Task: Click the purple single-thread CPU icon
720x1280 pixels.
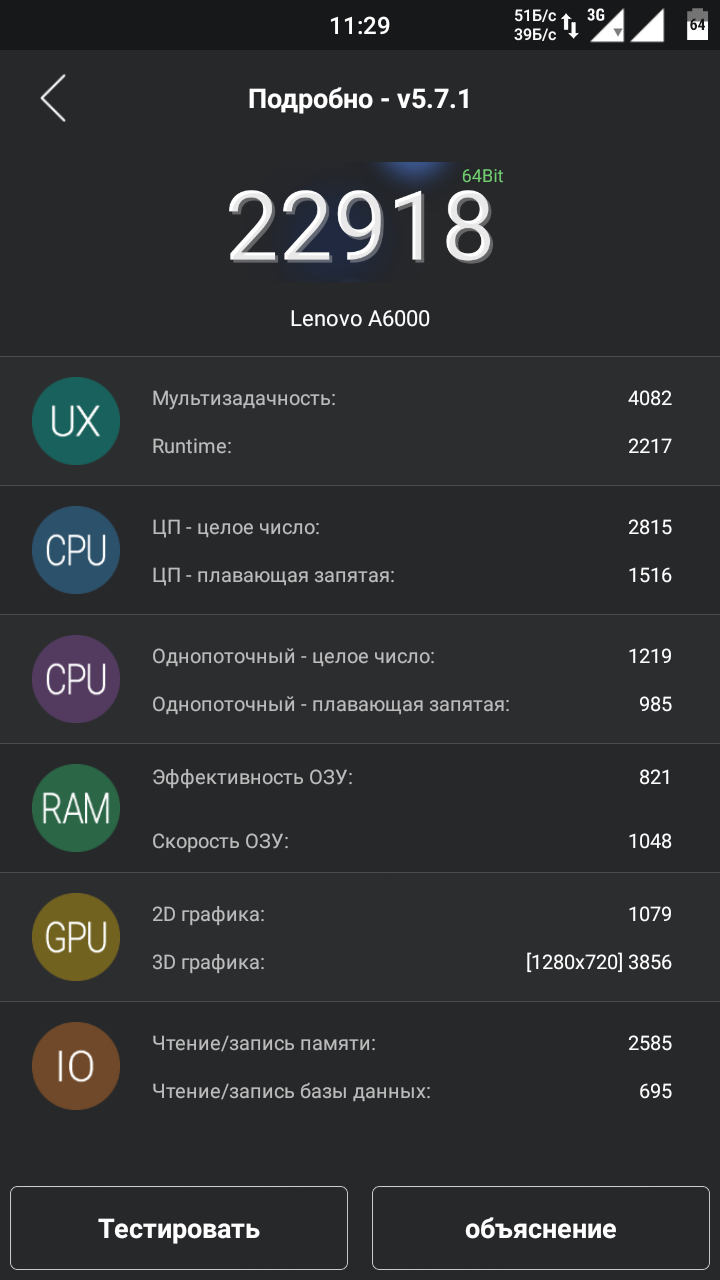Action: pos(76,679)
